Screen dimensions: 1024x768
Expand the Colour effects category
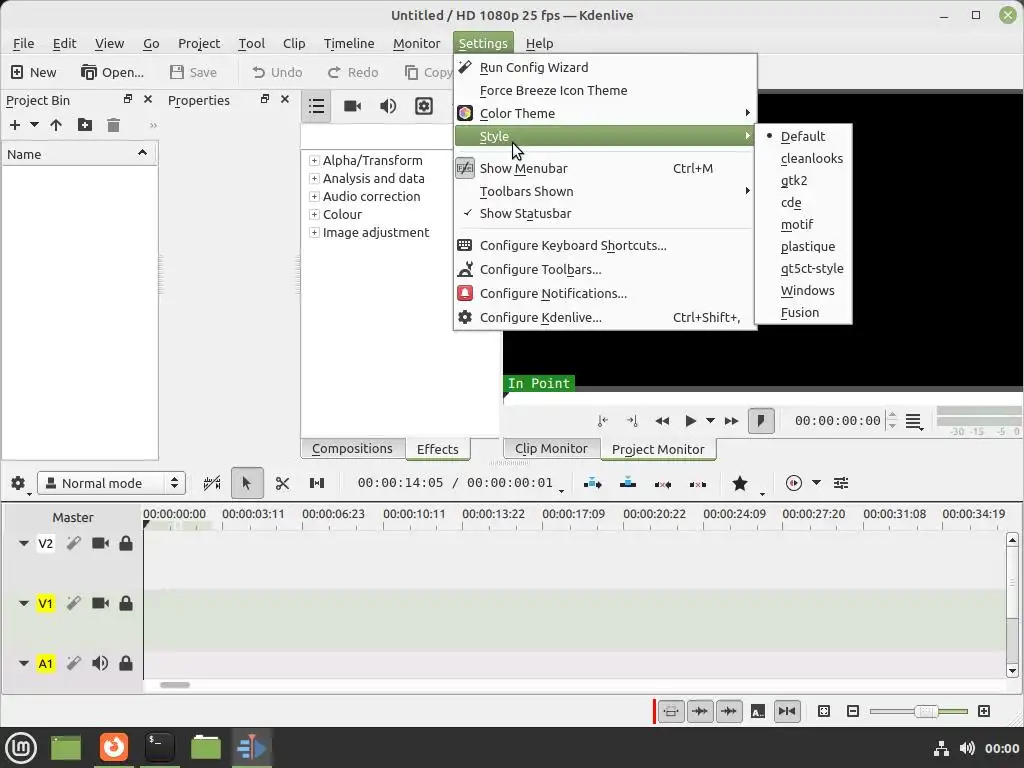[x=314, y=214]
